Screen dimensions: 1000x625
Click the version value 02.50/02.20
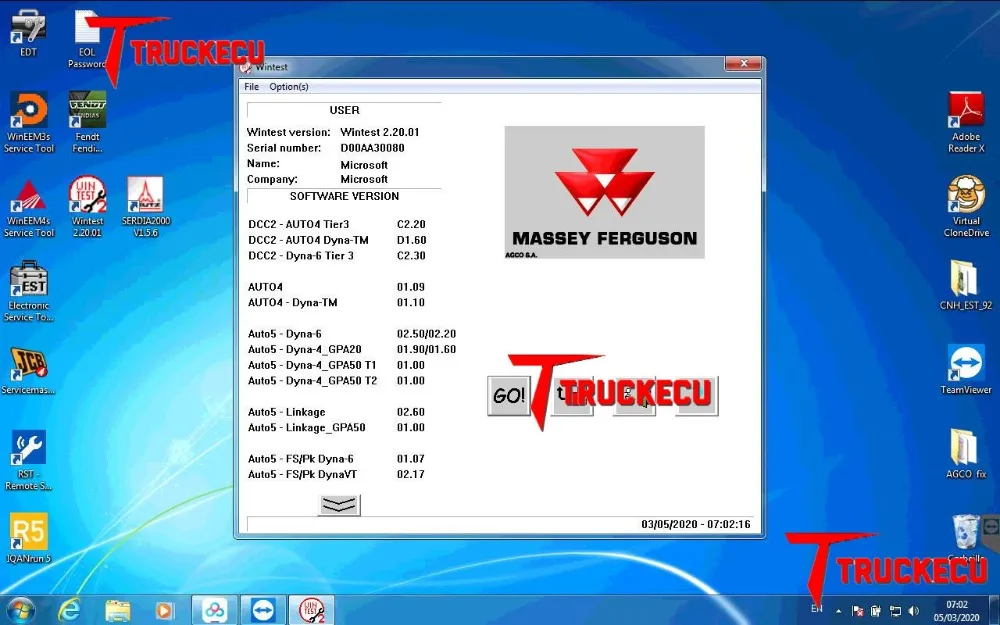(x=426, y=334)
